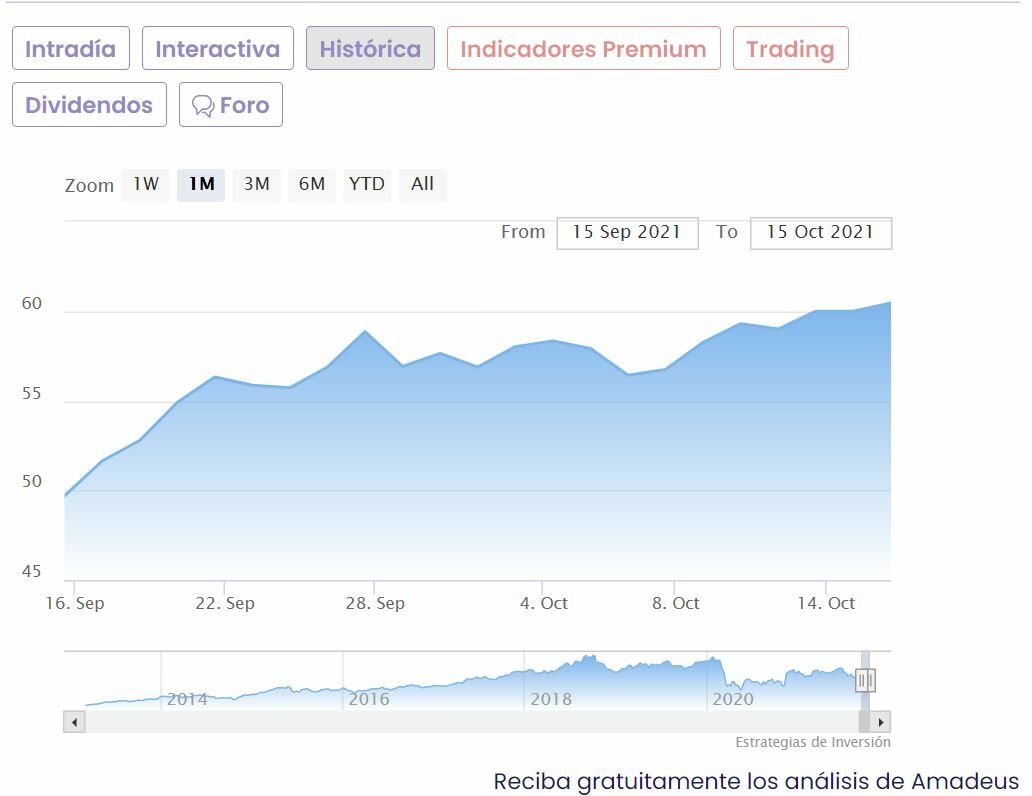
Task: Click the 55 price axis label
Action: (32, 394)
